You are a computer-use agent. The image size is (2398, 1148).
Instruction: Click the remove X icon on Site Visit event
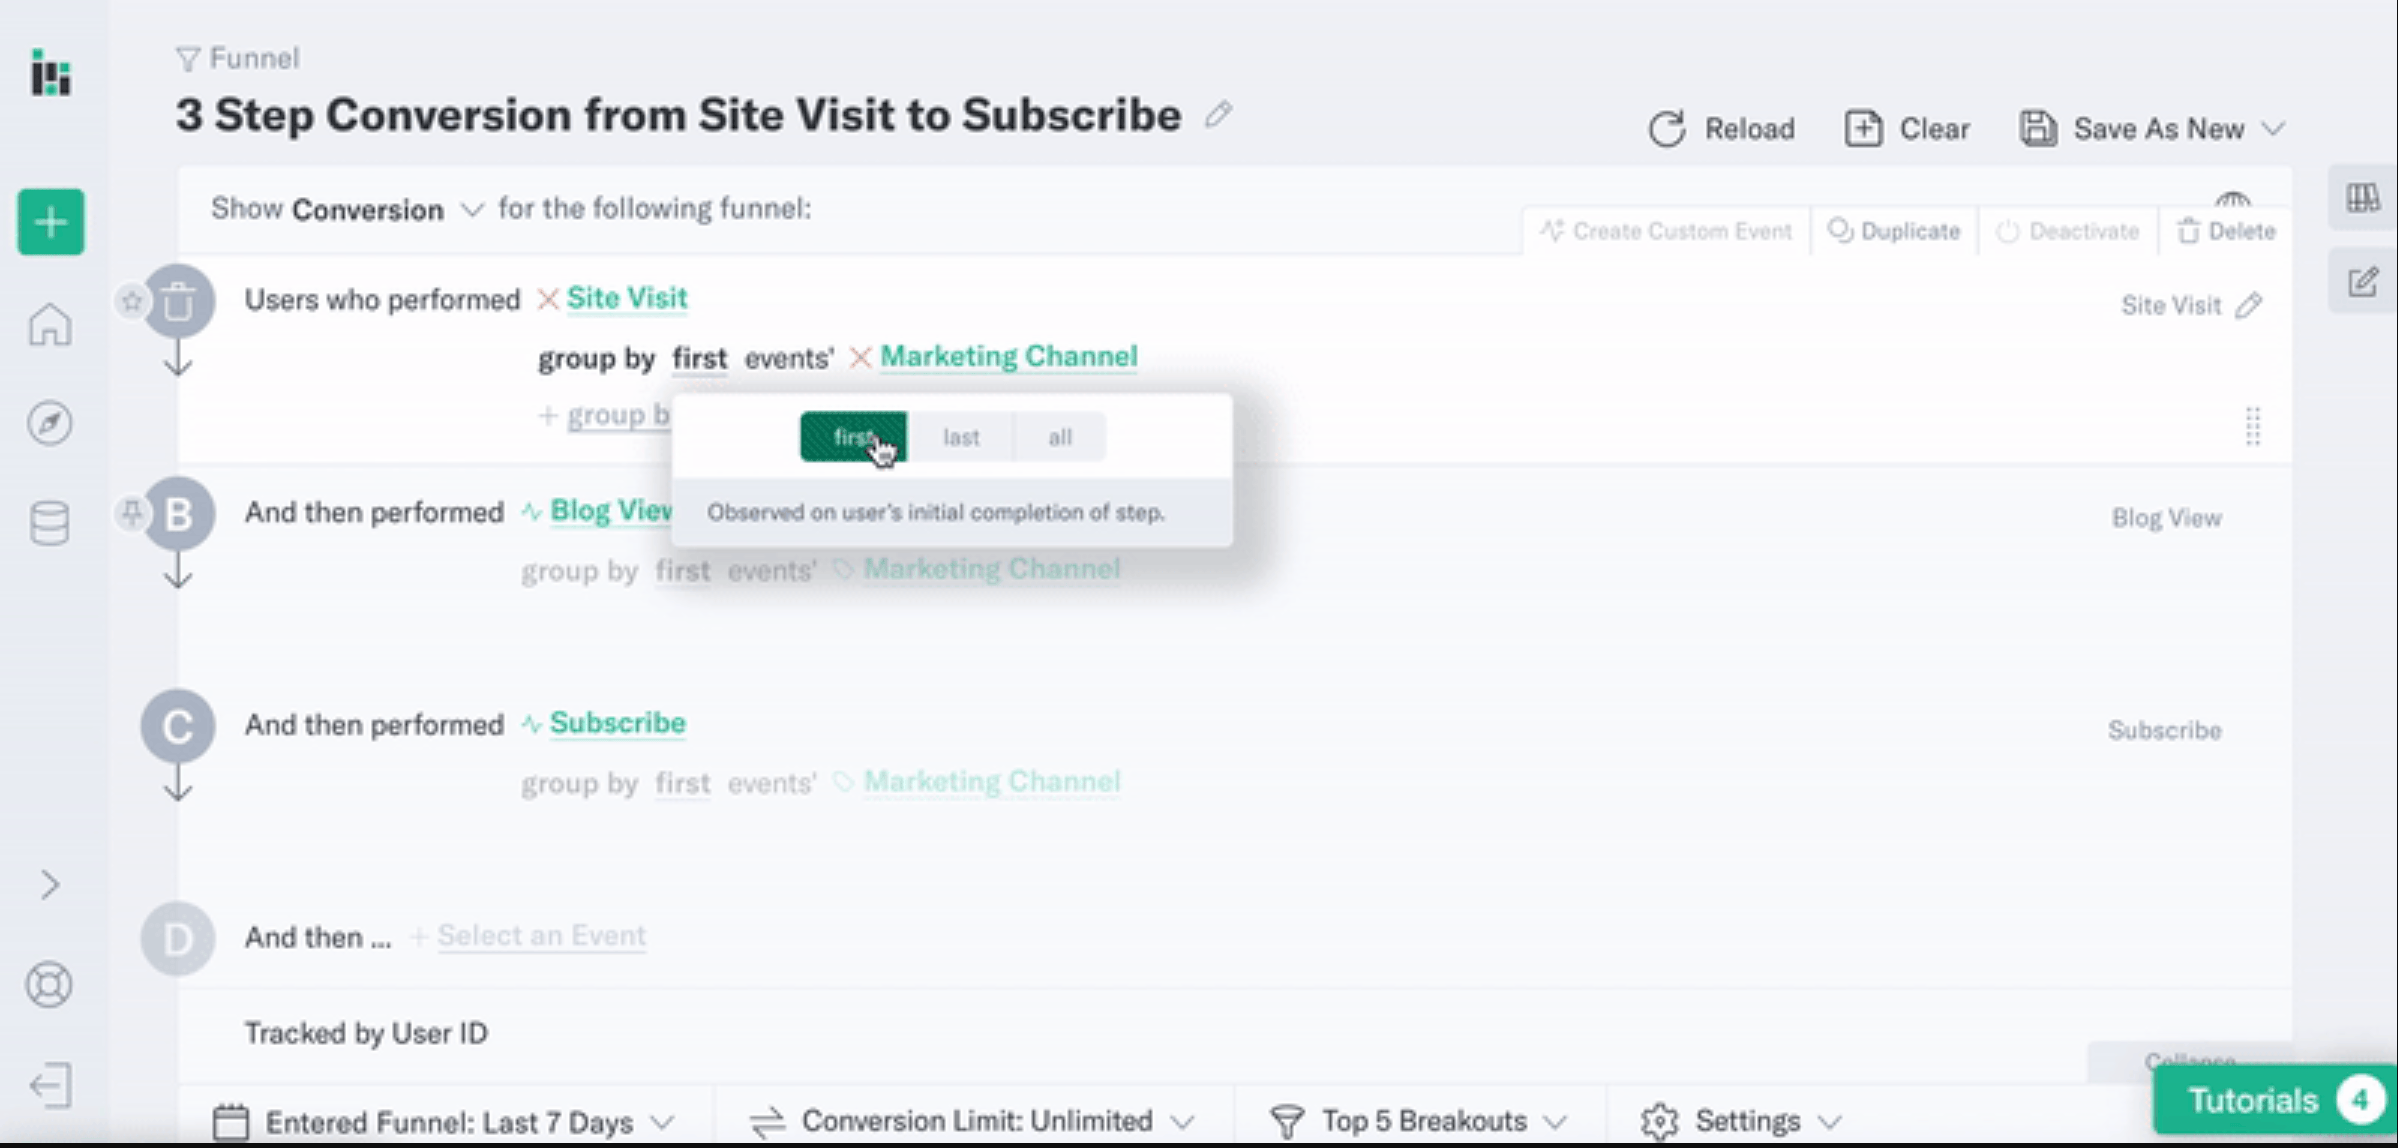546,298
